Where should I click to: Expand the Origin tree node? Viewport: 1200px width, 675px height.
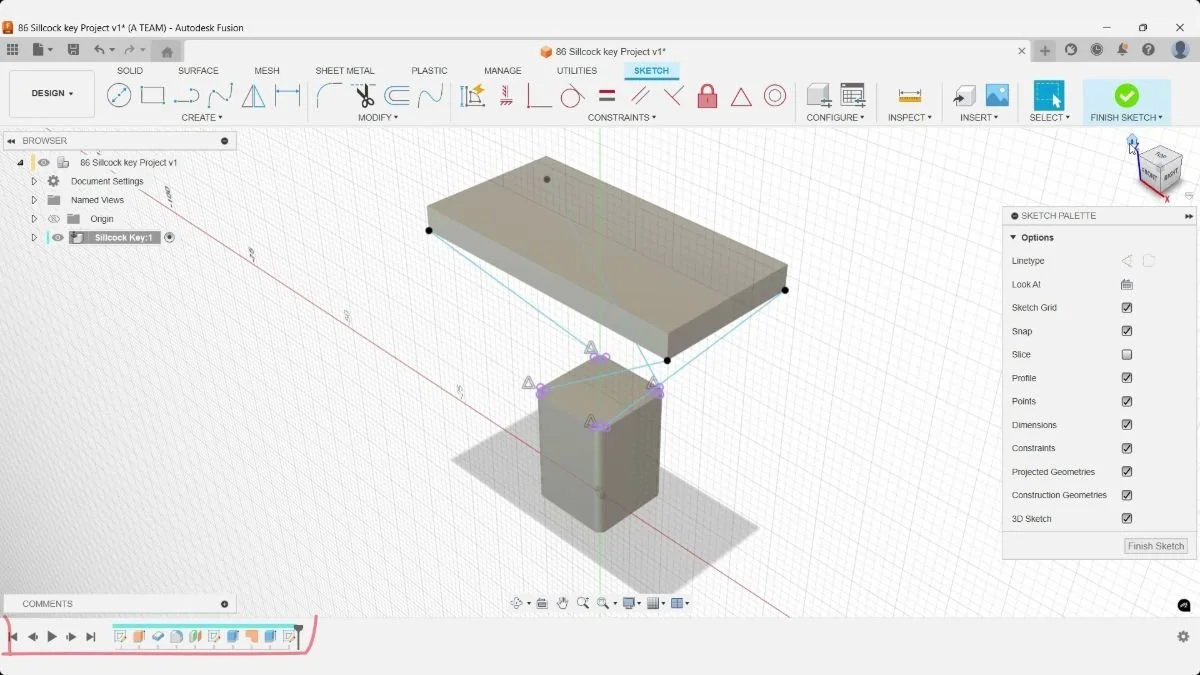(34, 219)
